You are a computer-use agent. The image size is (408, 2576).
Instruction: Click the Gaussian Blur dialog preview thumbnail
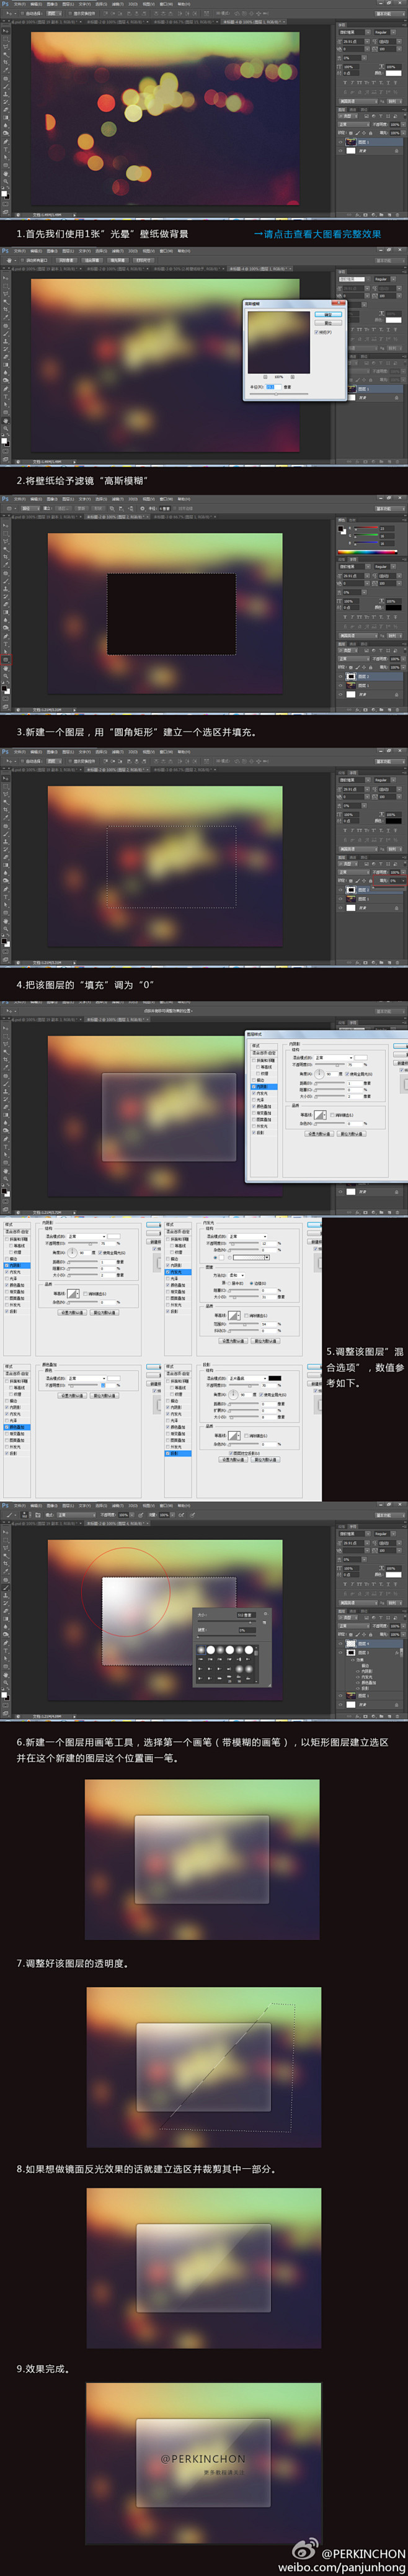tap(279, 343)
